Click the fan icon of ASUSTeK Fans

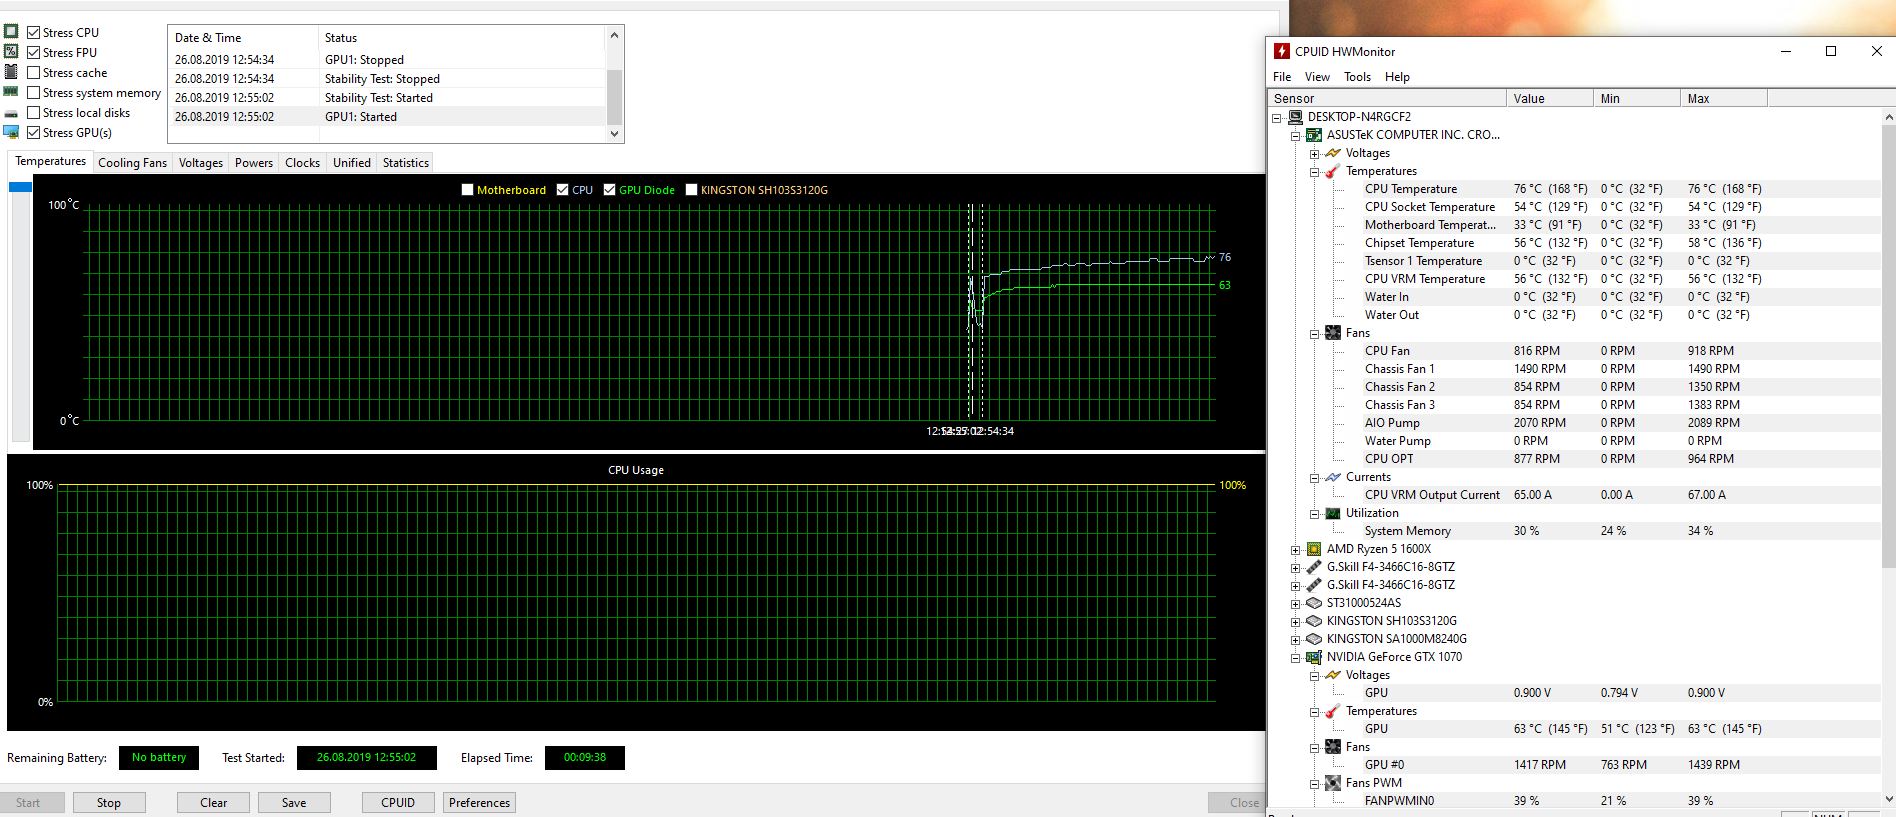(1333, 333)
